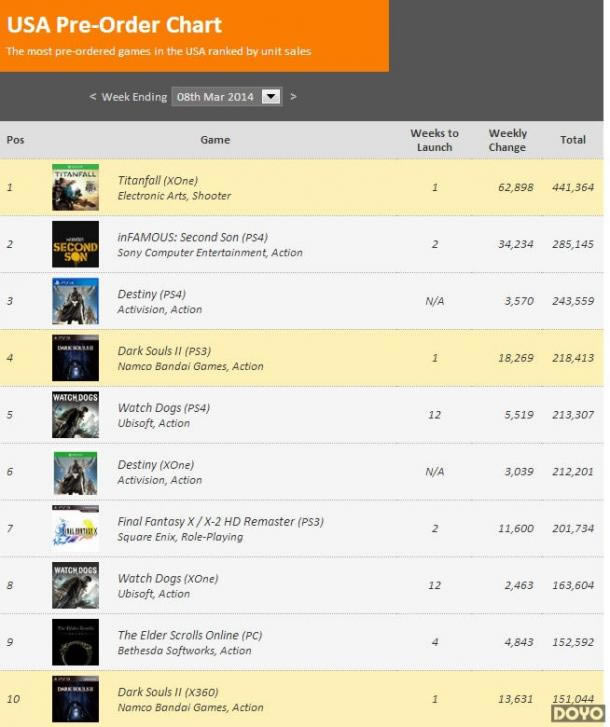Click The Elder Scrolls Online cover image
This screenshot has width=610, height=727.
(76, 642)
